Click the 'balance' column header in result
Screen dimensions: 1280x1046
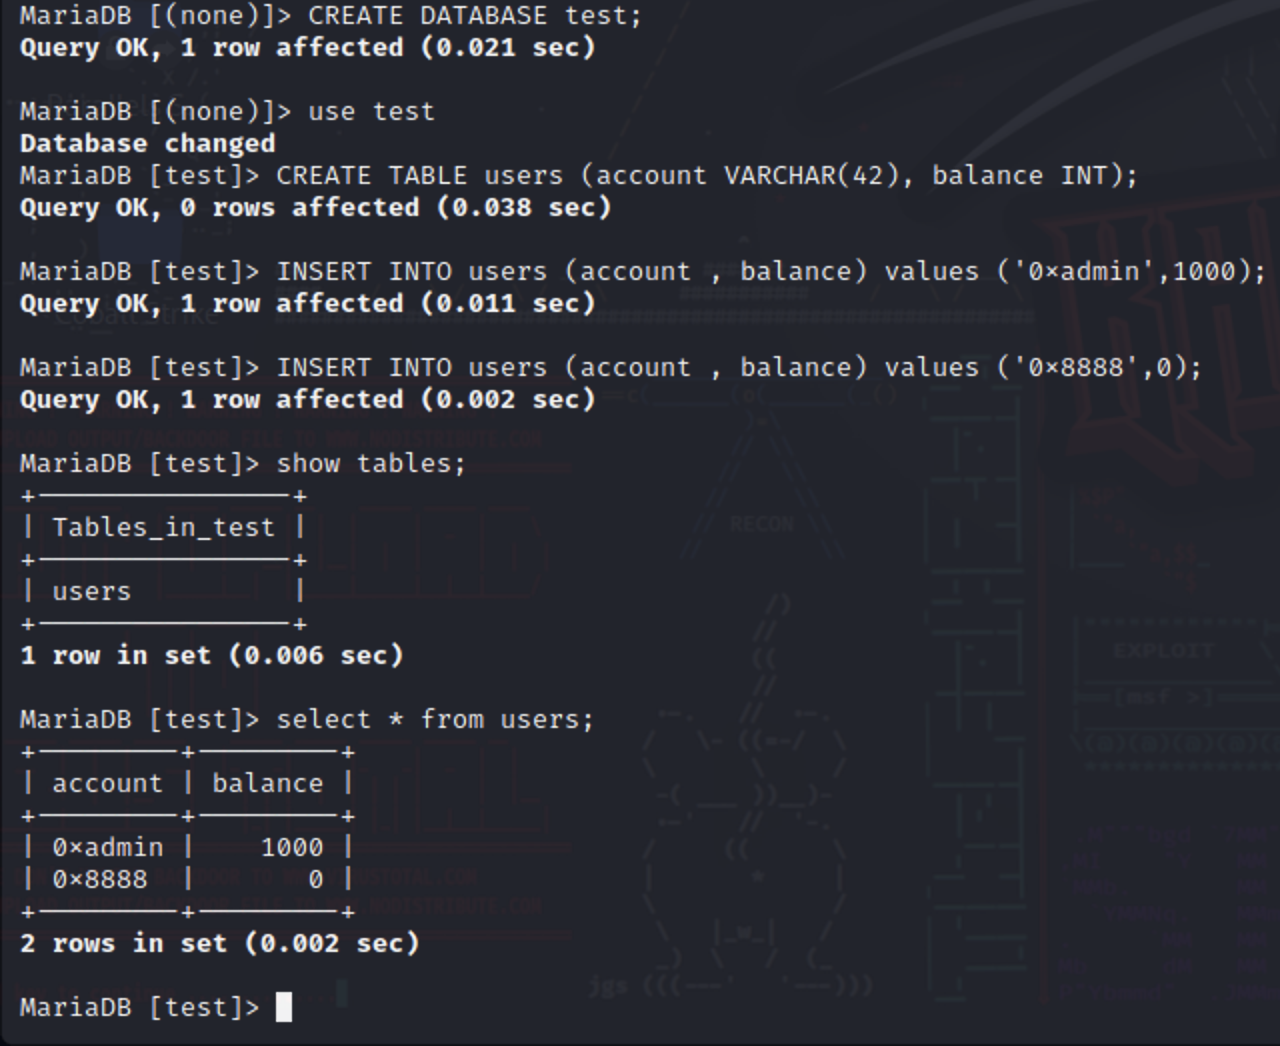[x=267, y=783]
